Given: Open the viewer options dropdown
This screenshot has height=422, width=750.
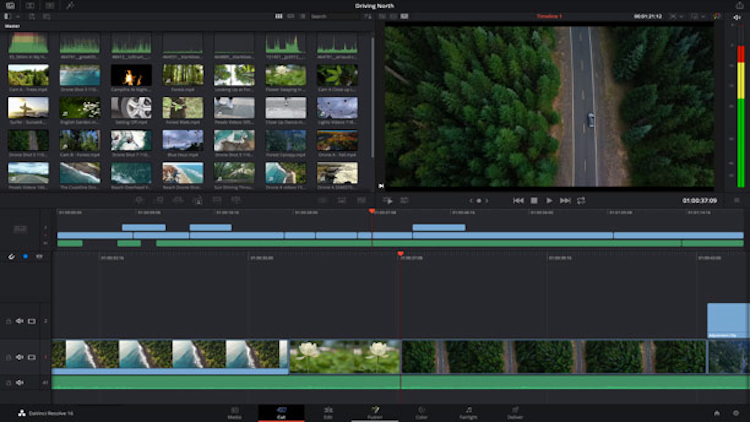Looking at the screenshot, I should [697, 16].
